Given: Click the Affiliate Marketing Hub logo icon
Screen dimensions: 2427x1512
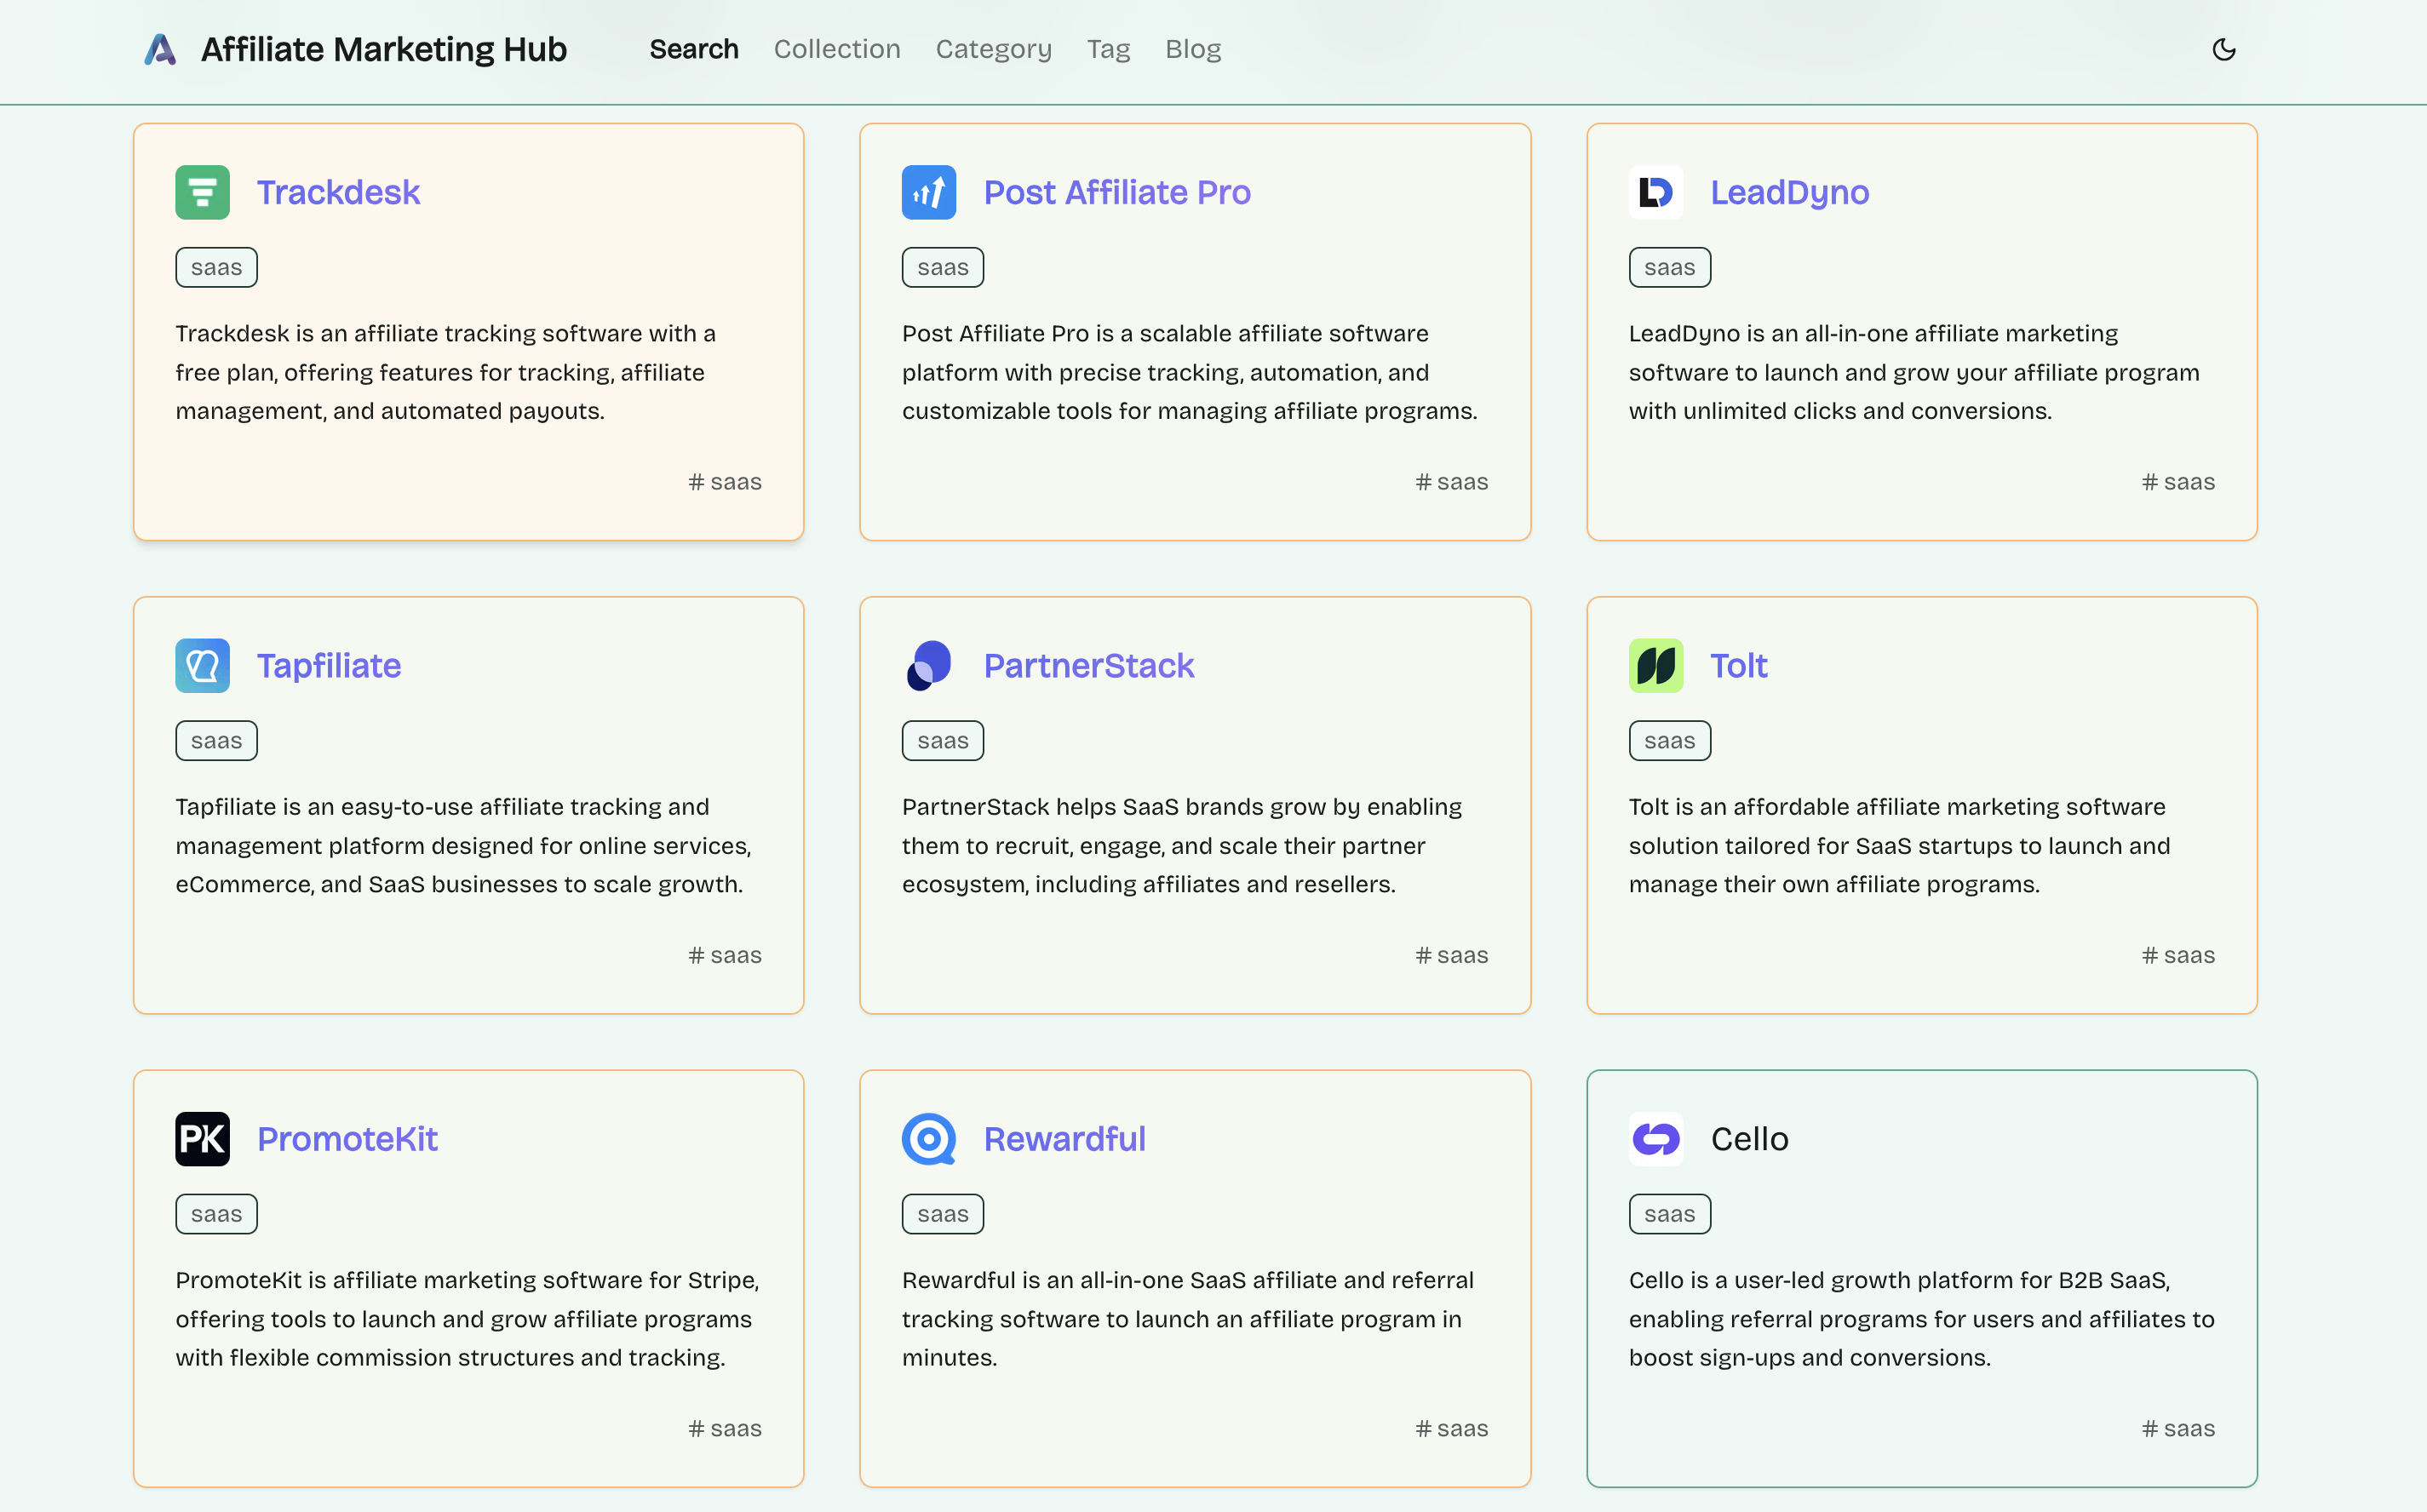Looking at the screenshot, I should tap(160, 49).
